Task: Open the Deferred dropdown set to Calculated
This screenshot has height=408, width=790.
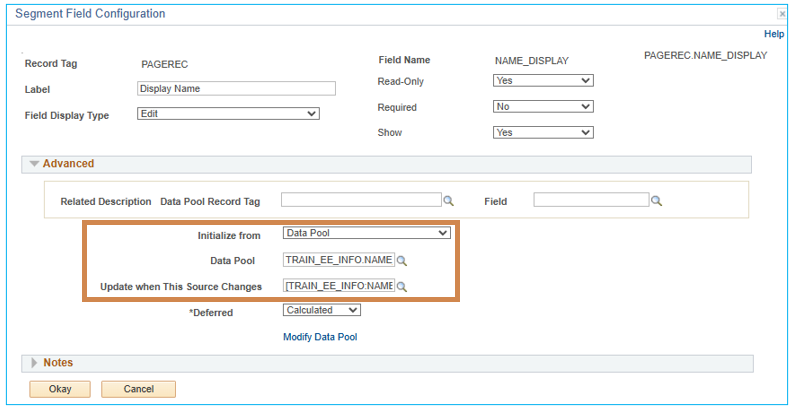Action: [322, 310]
